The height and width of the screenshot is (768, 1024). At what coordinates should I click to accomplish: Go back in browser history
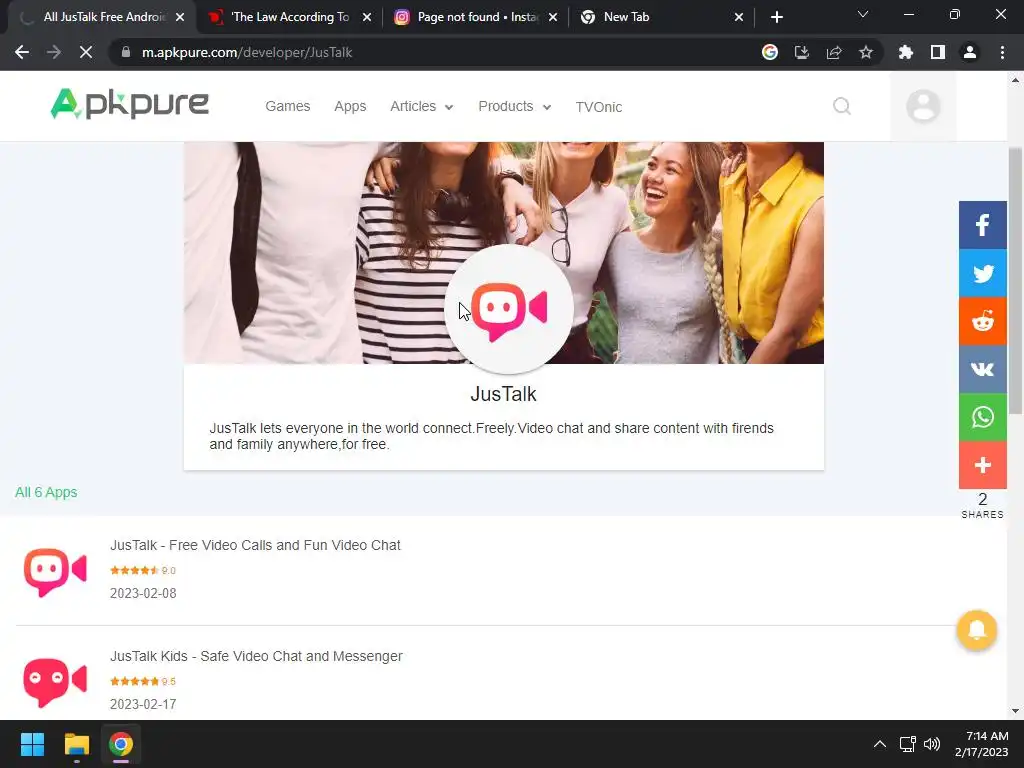click(x=22, y=52)
